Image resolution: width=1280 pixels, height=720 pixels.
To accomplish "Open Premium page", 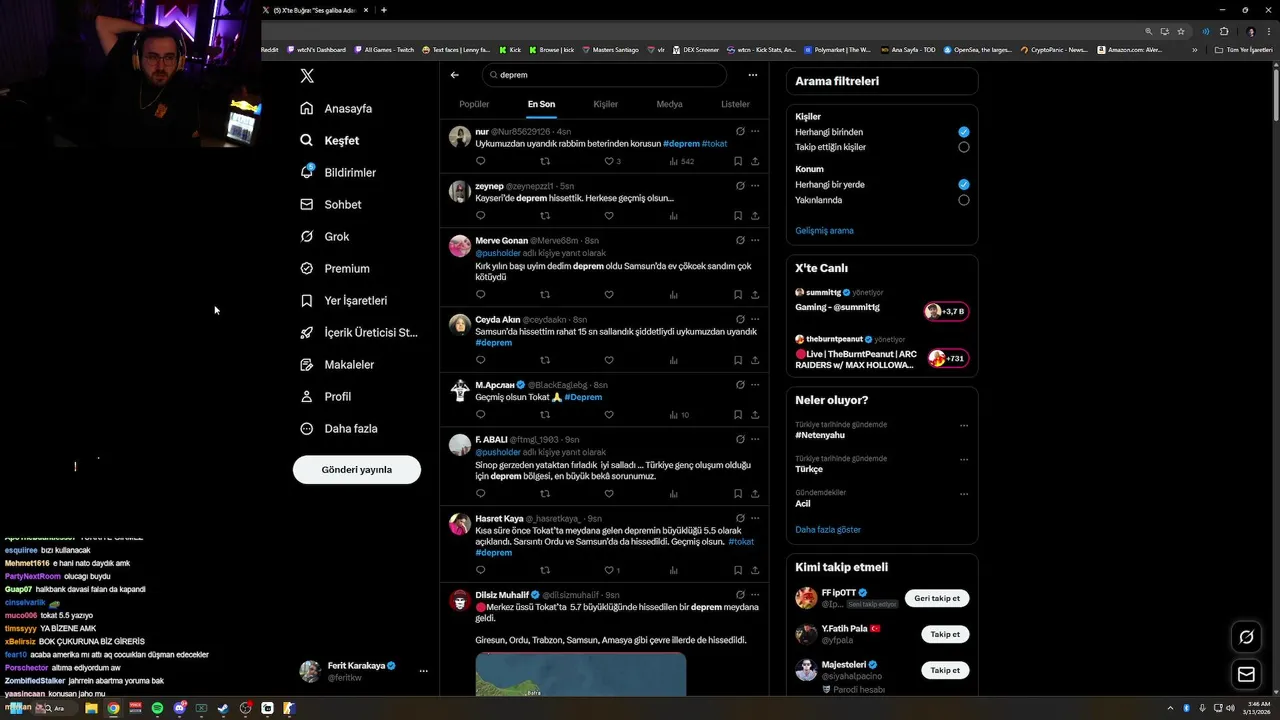I will click(x=335, y=268).
